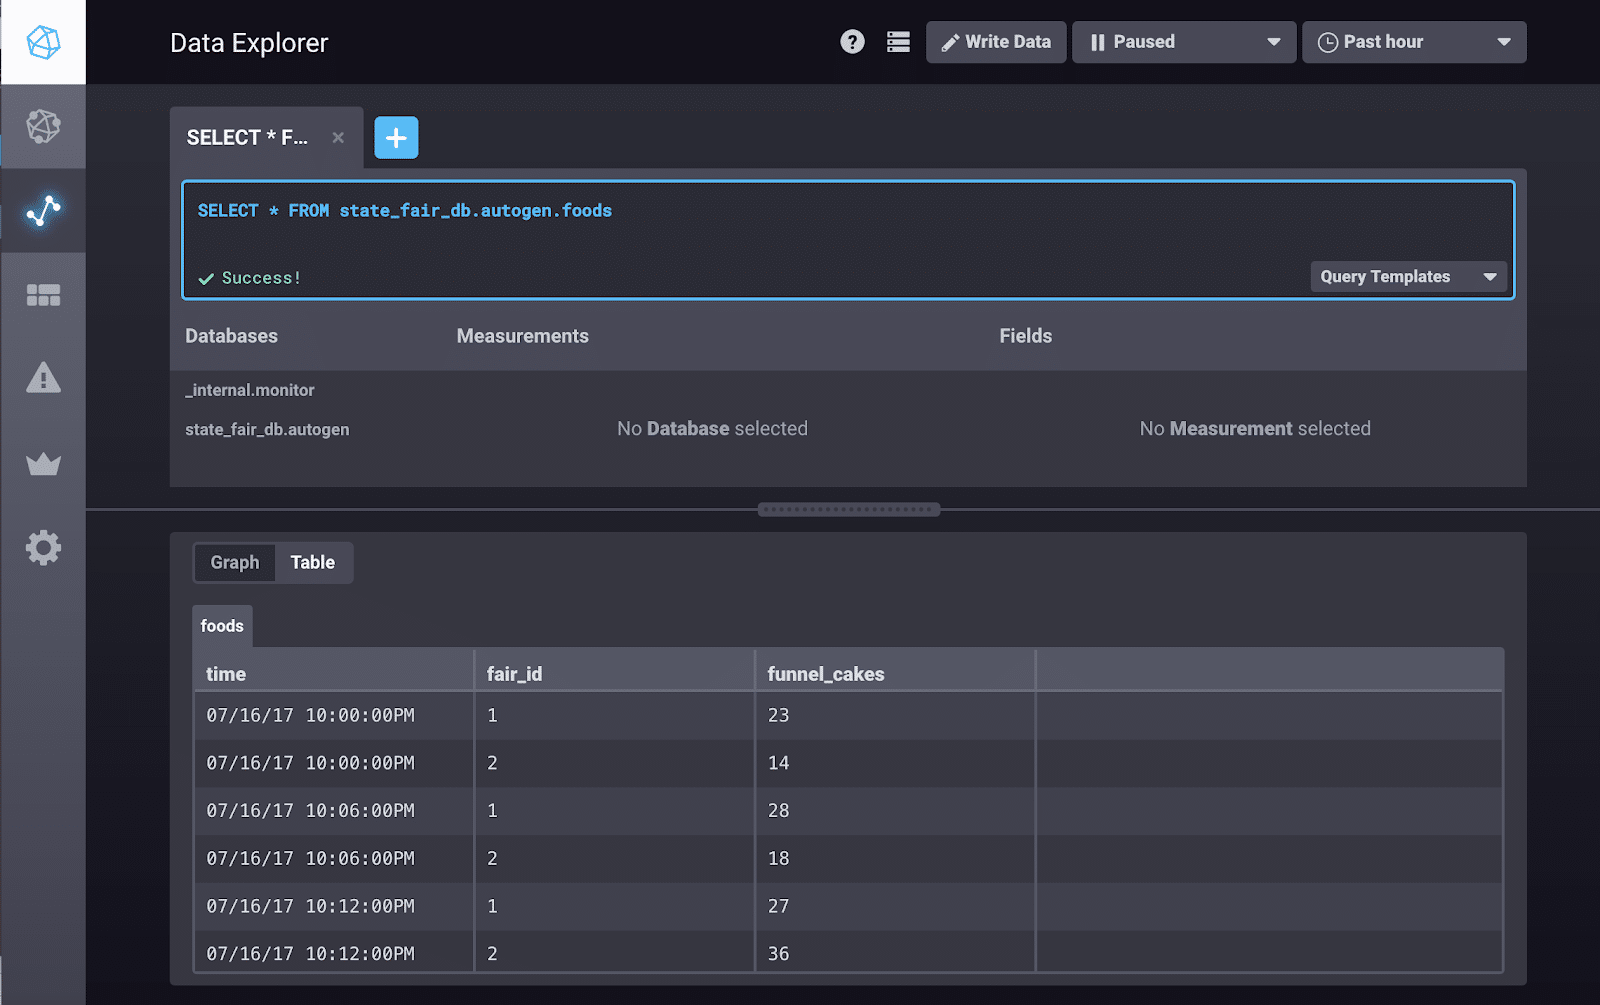Click the funnel_cakes value 36
1600x1005 pixels.
(x=779, y=954)
